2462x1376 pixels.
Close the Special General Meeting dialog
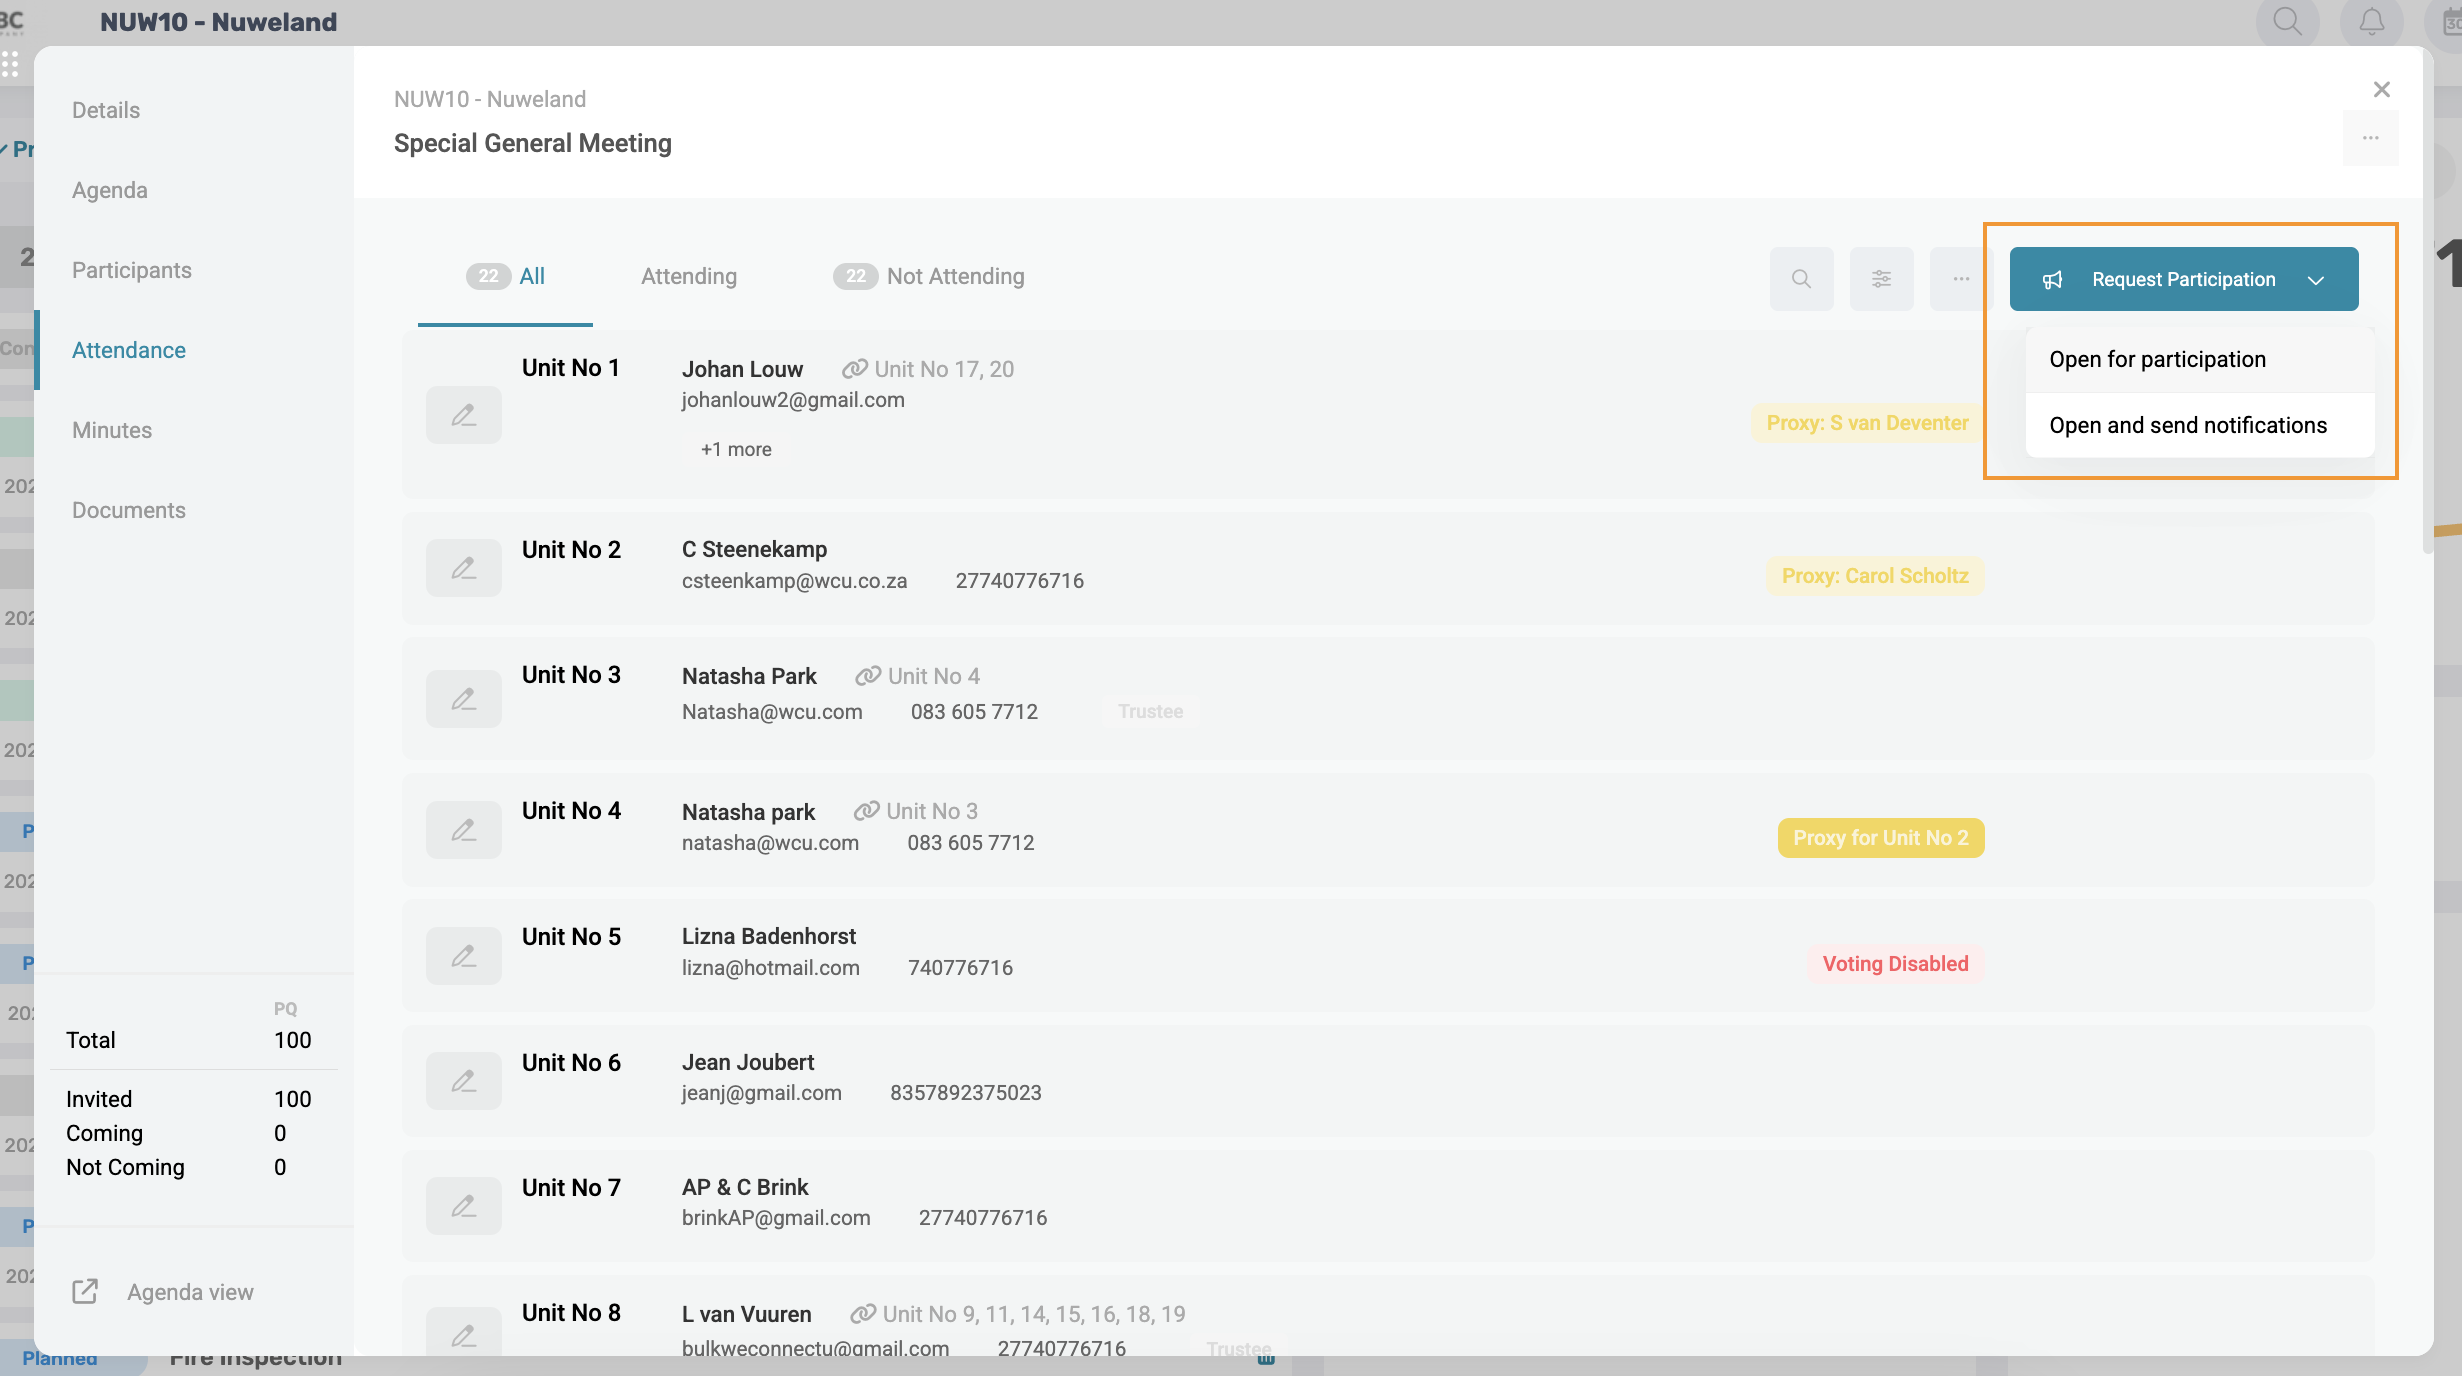tap(2381, 90)
